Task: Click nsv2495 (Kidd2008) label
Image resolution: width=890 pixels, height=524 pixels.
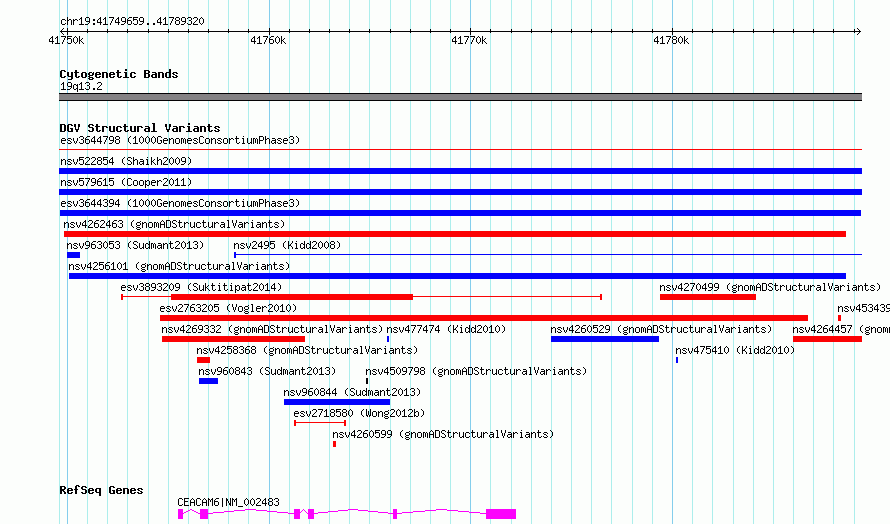Action: click(287, 245)
